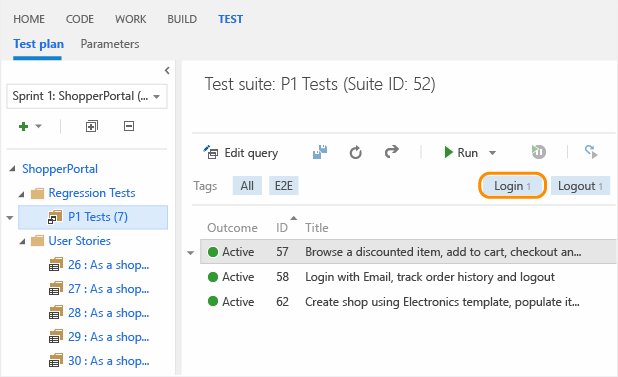Click the icon of requirement suite 26

coord(56,264)
